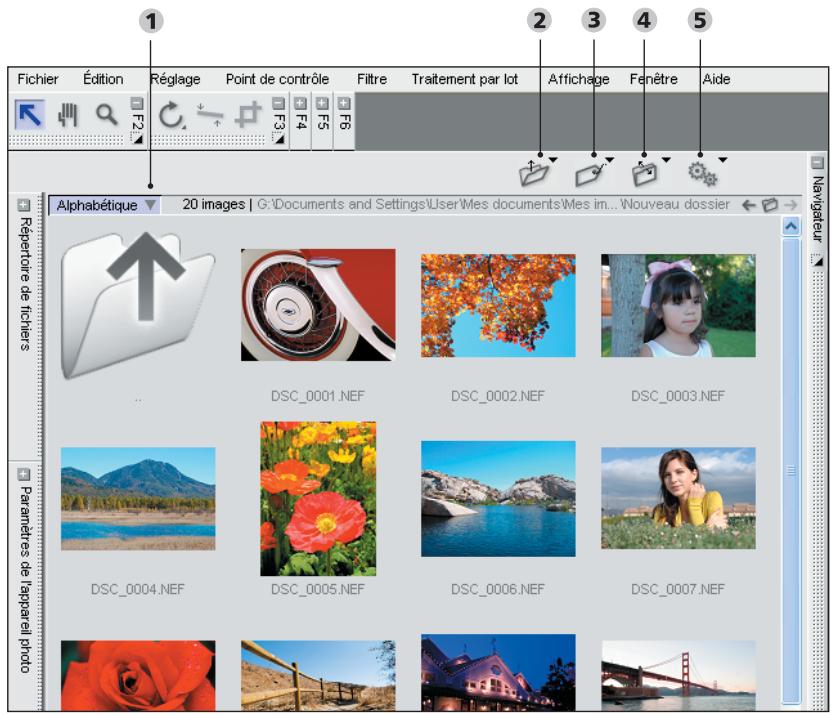This screenshot has height=715, width=835.
Task: Select the DSC_0007.NEF woman thumbnail
Action: [x=678, y=498]
